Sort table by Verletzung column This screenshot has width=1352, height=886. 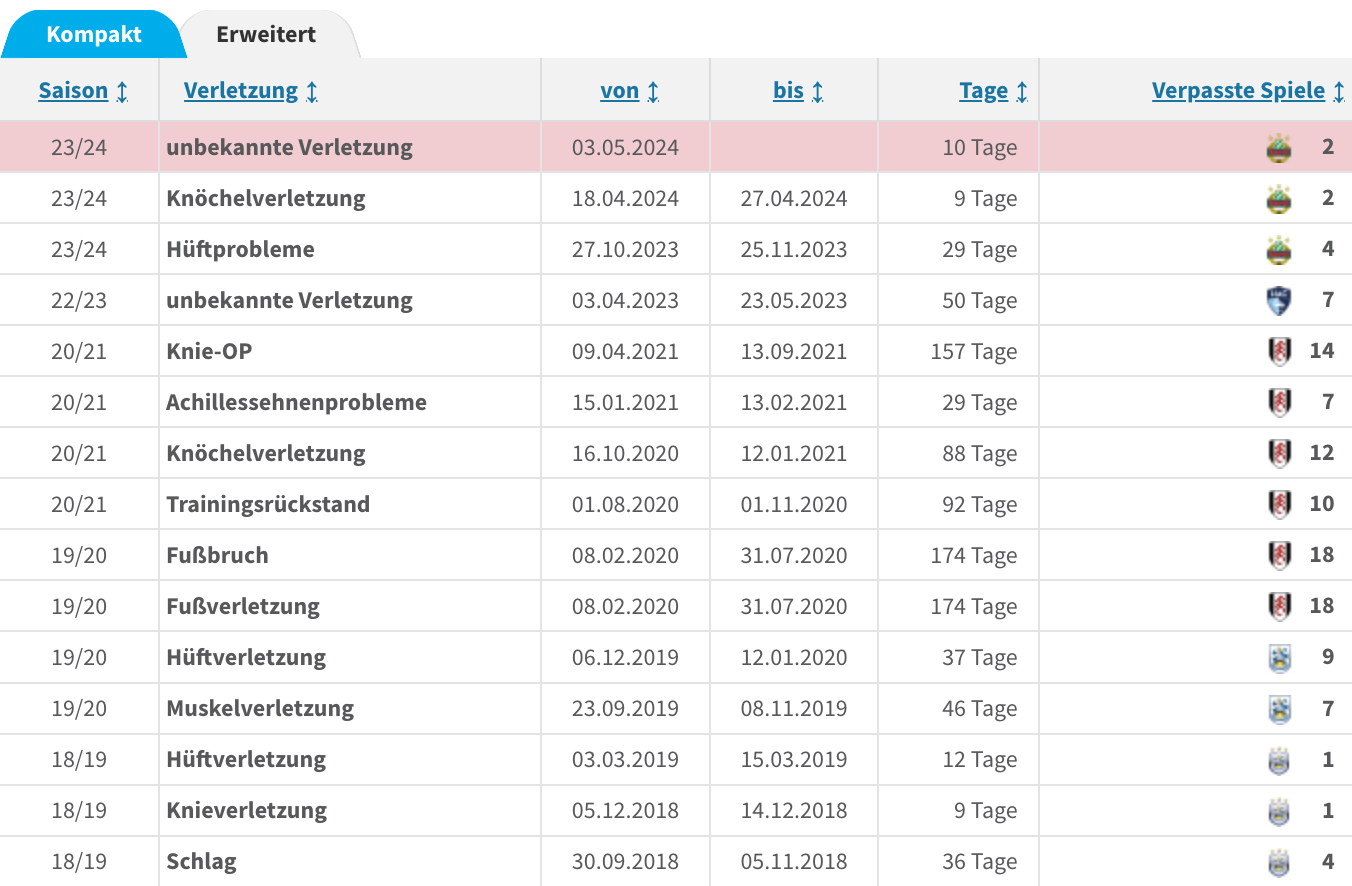251,91
